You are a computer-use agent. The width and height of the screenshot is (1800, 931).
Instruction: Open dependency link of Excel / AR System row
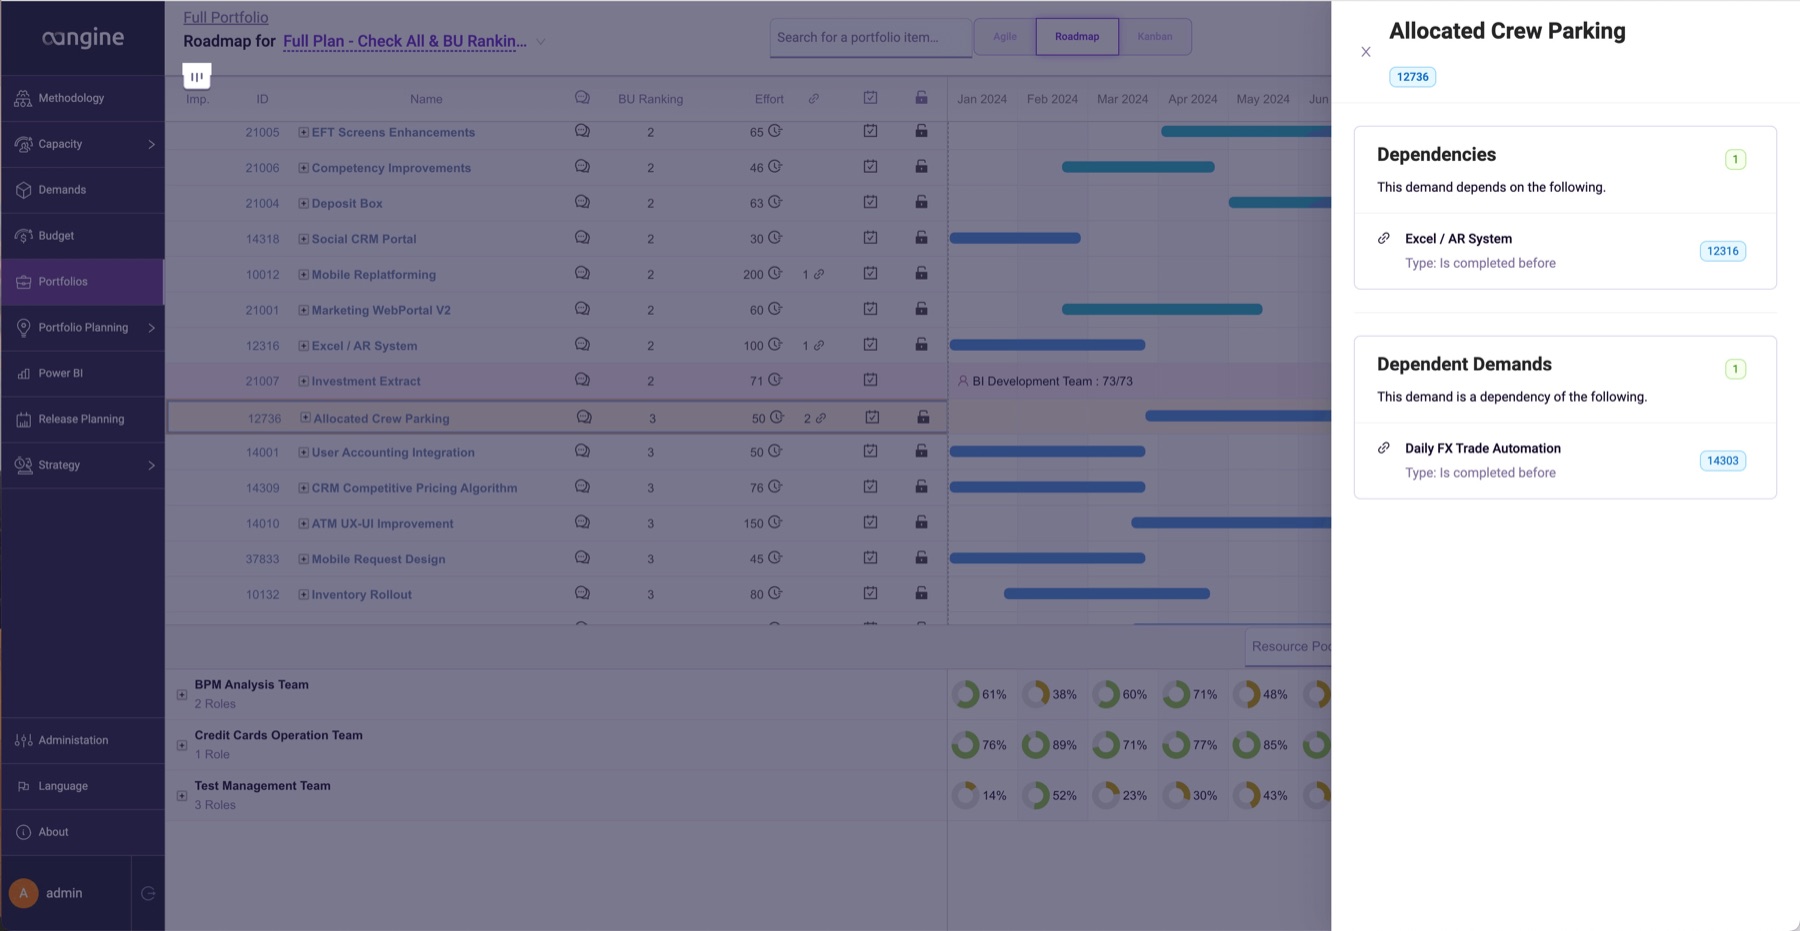tap(818, 345)
